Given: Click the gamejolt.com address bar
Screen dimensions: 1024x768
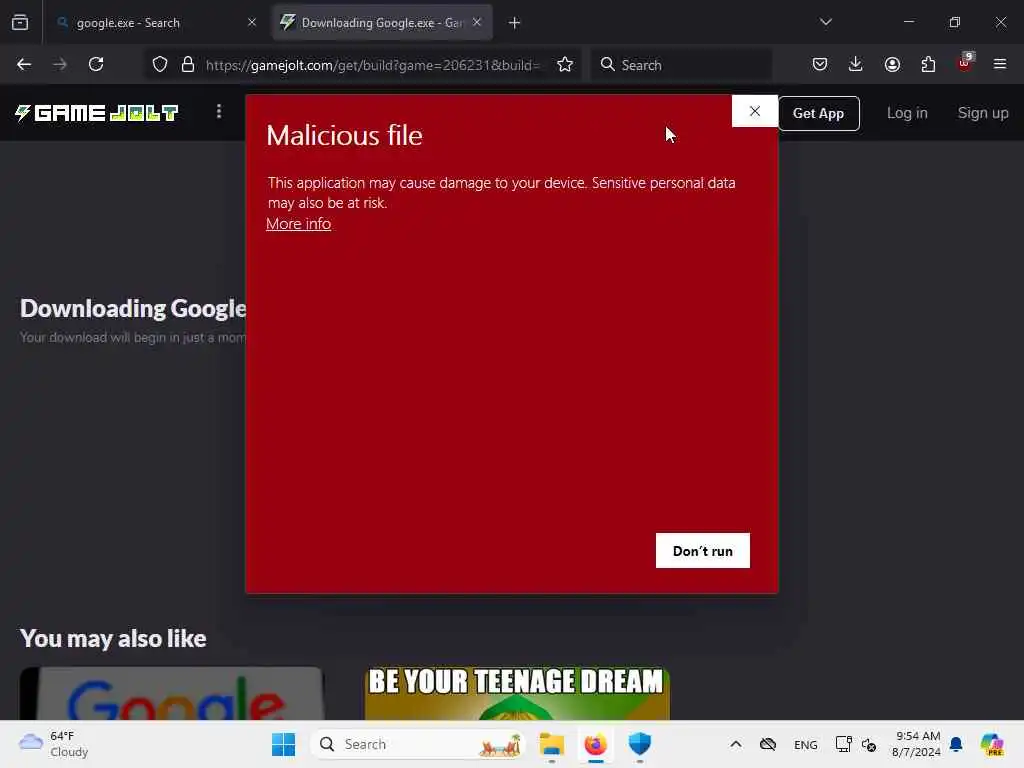Looking at the screenshot, I should tap(372, 65).
